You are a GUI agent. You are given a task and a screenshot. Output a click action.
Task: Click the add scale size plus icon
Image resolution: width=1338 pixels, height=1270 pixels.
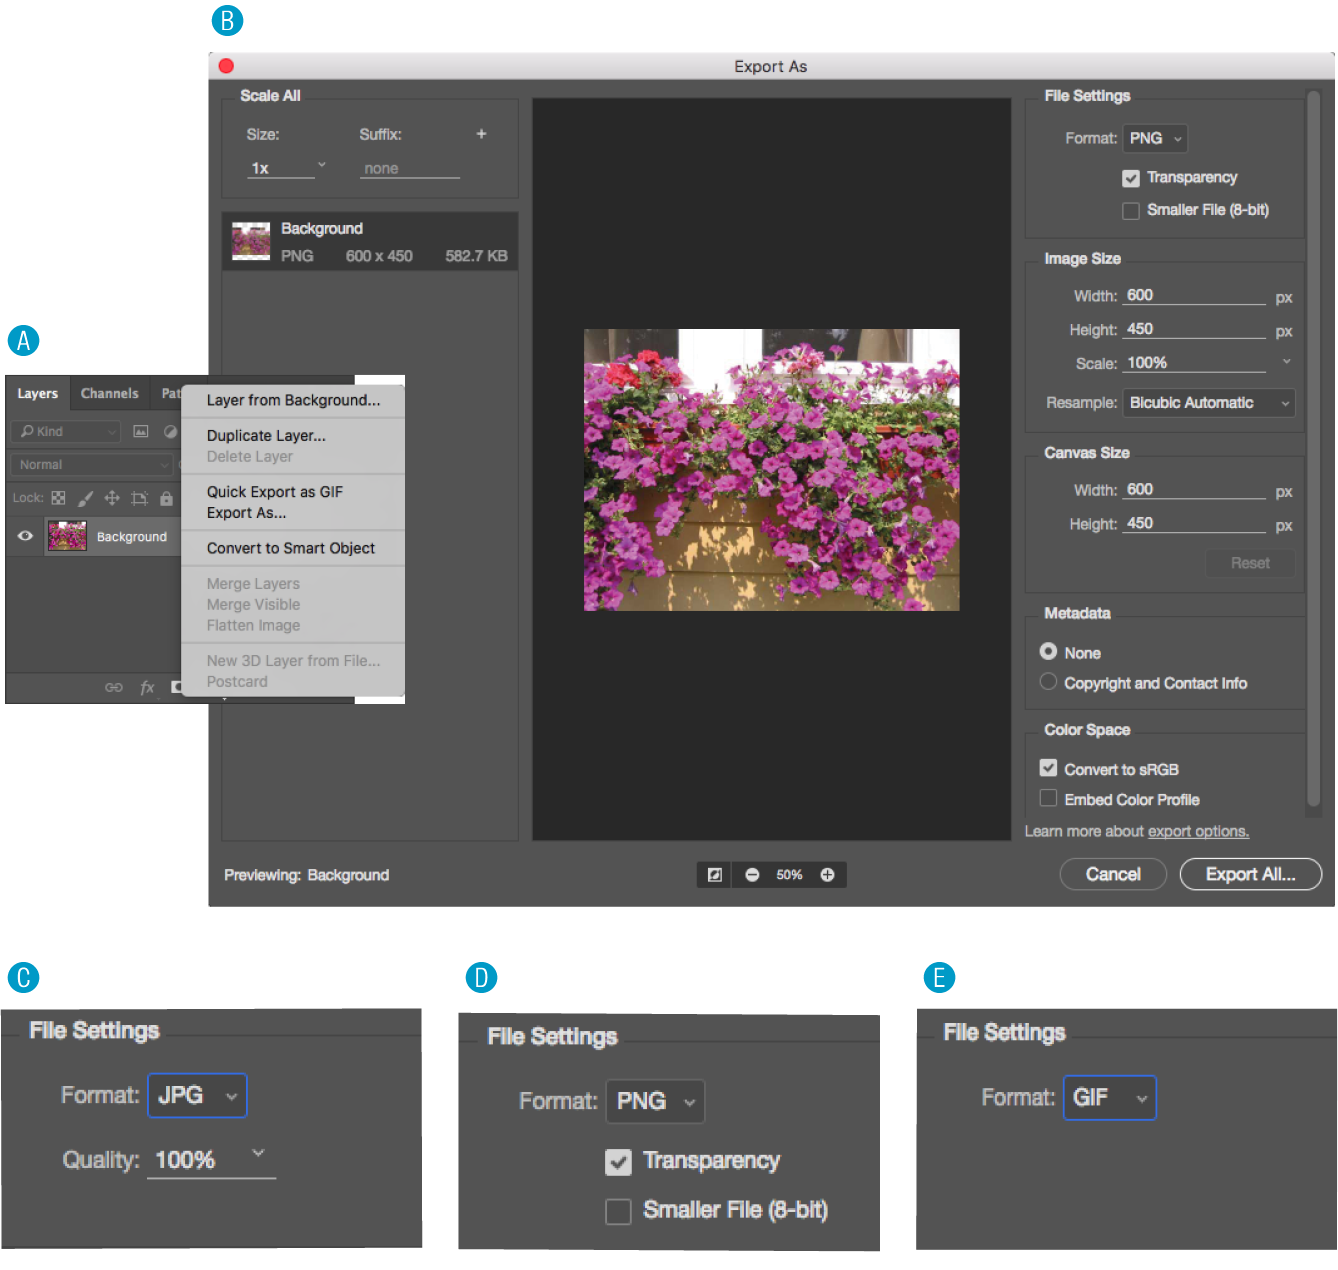[481, 134]
